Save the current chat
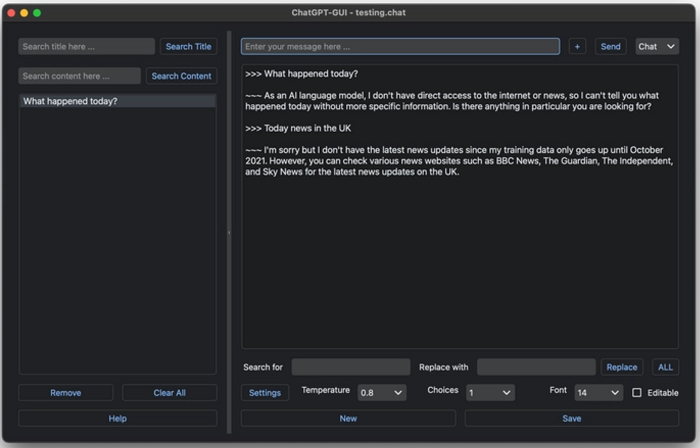This screenshot has width=700, height=448. pos(572,418)
